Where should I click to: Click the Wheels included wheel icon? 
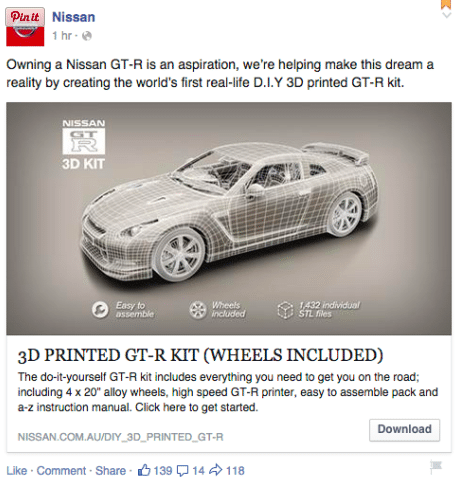point(198,310)
